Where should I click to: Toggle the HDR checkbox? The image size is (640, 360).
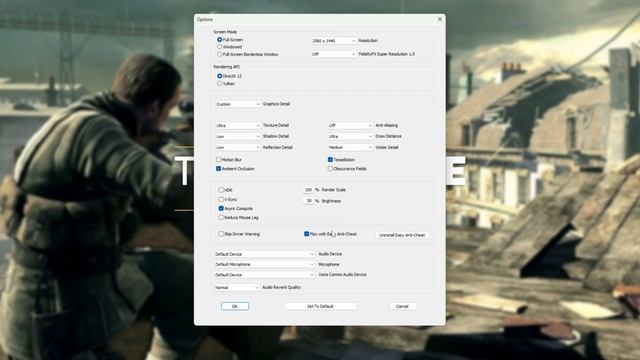(221, 190)
